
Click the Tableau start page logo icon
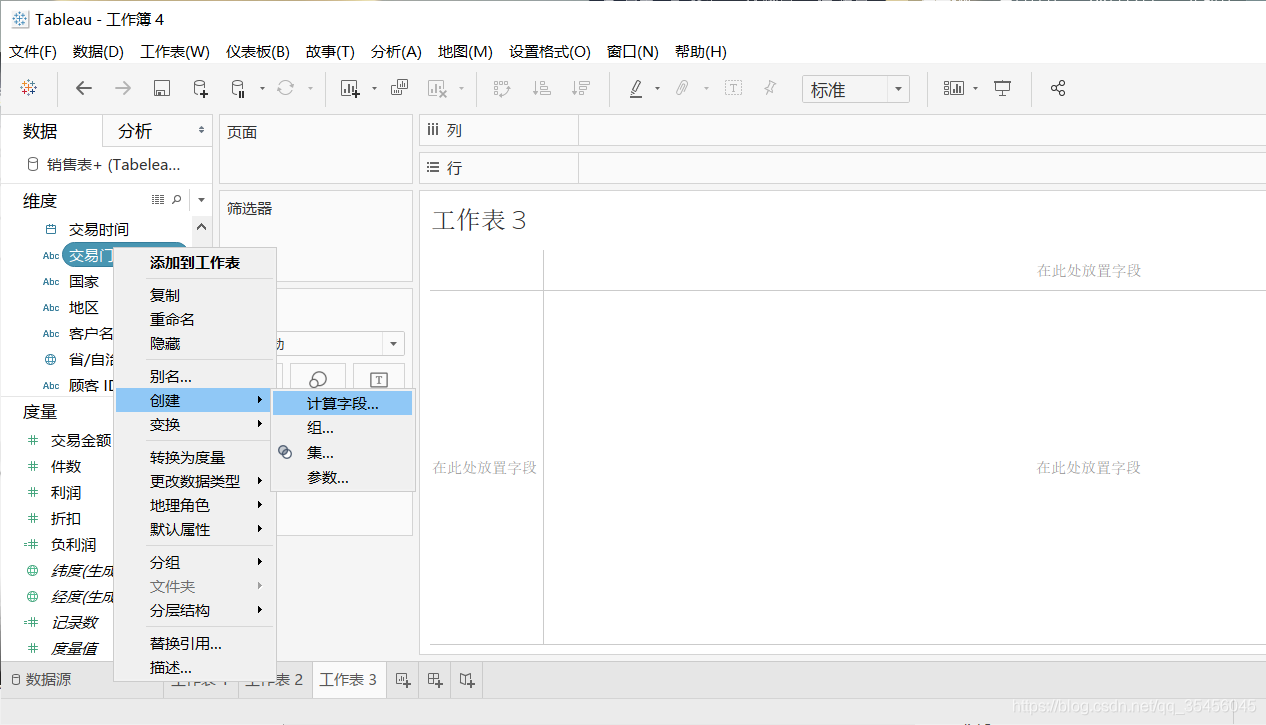coord(29,88)
